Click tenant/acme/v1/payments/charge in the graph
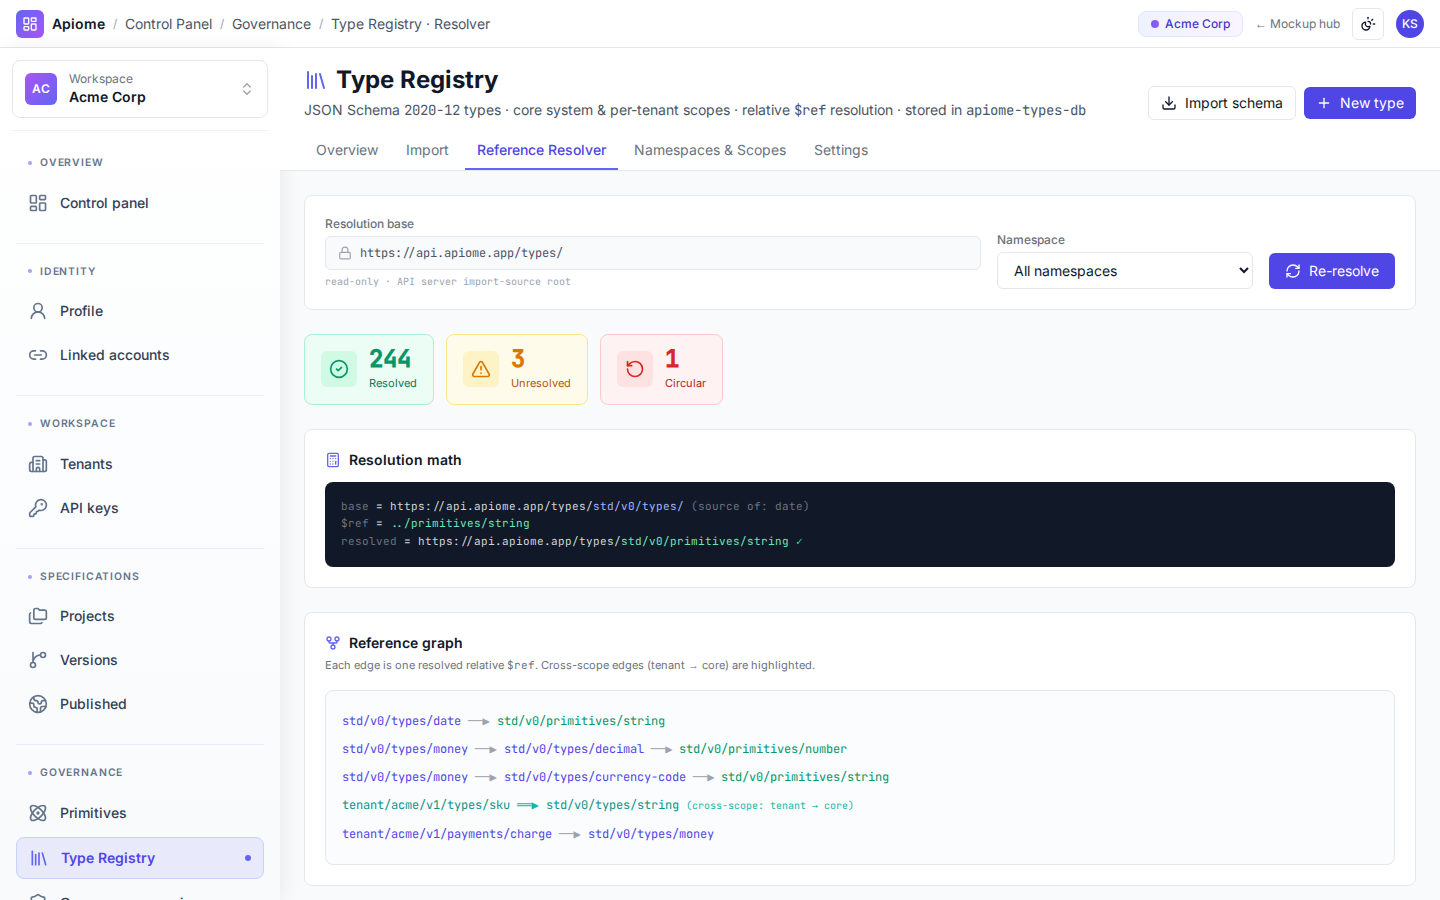Screen dimensions: 1440x900 click(447, 834)
